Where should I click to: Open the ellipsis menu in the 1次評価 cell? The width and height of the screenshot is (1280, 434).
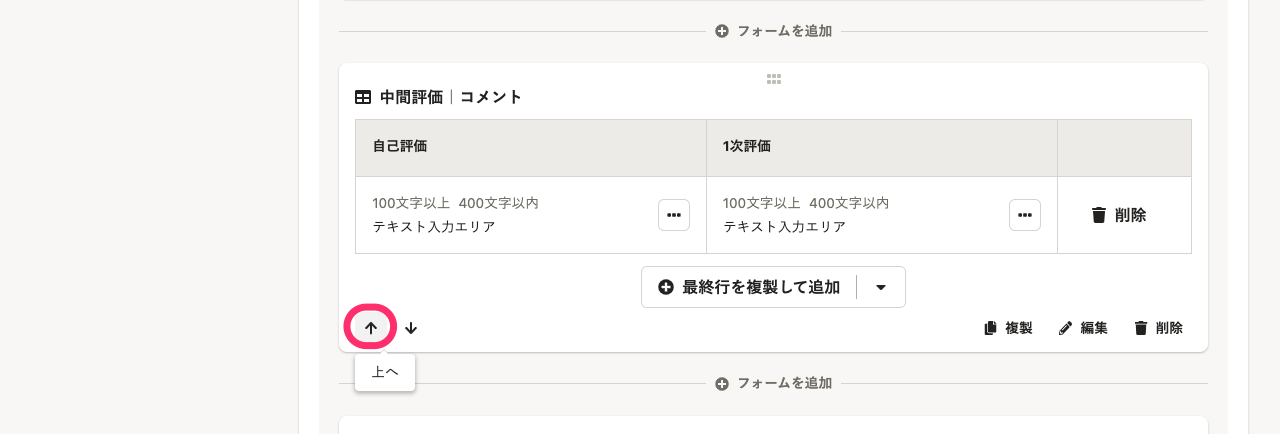(x=1025, y=215)
